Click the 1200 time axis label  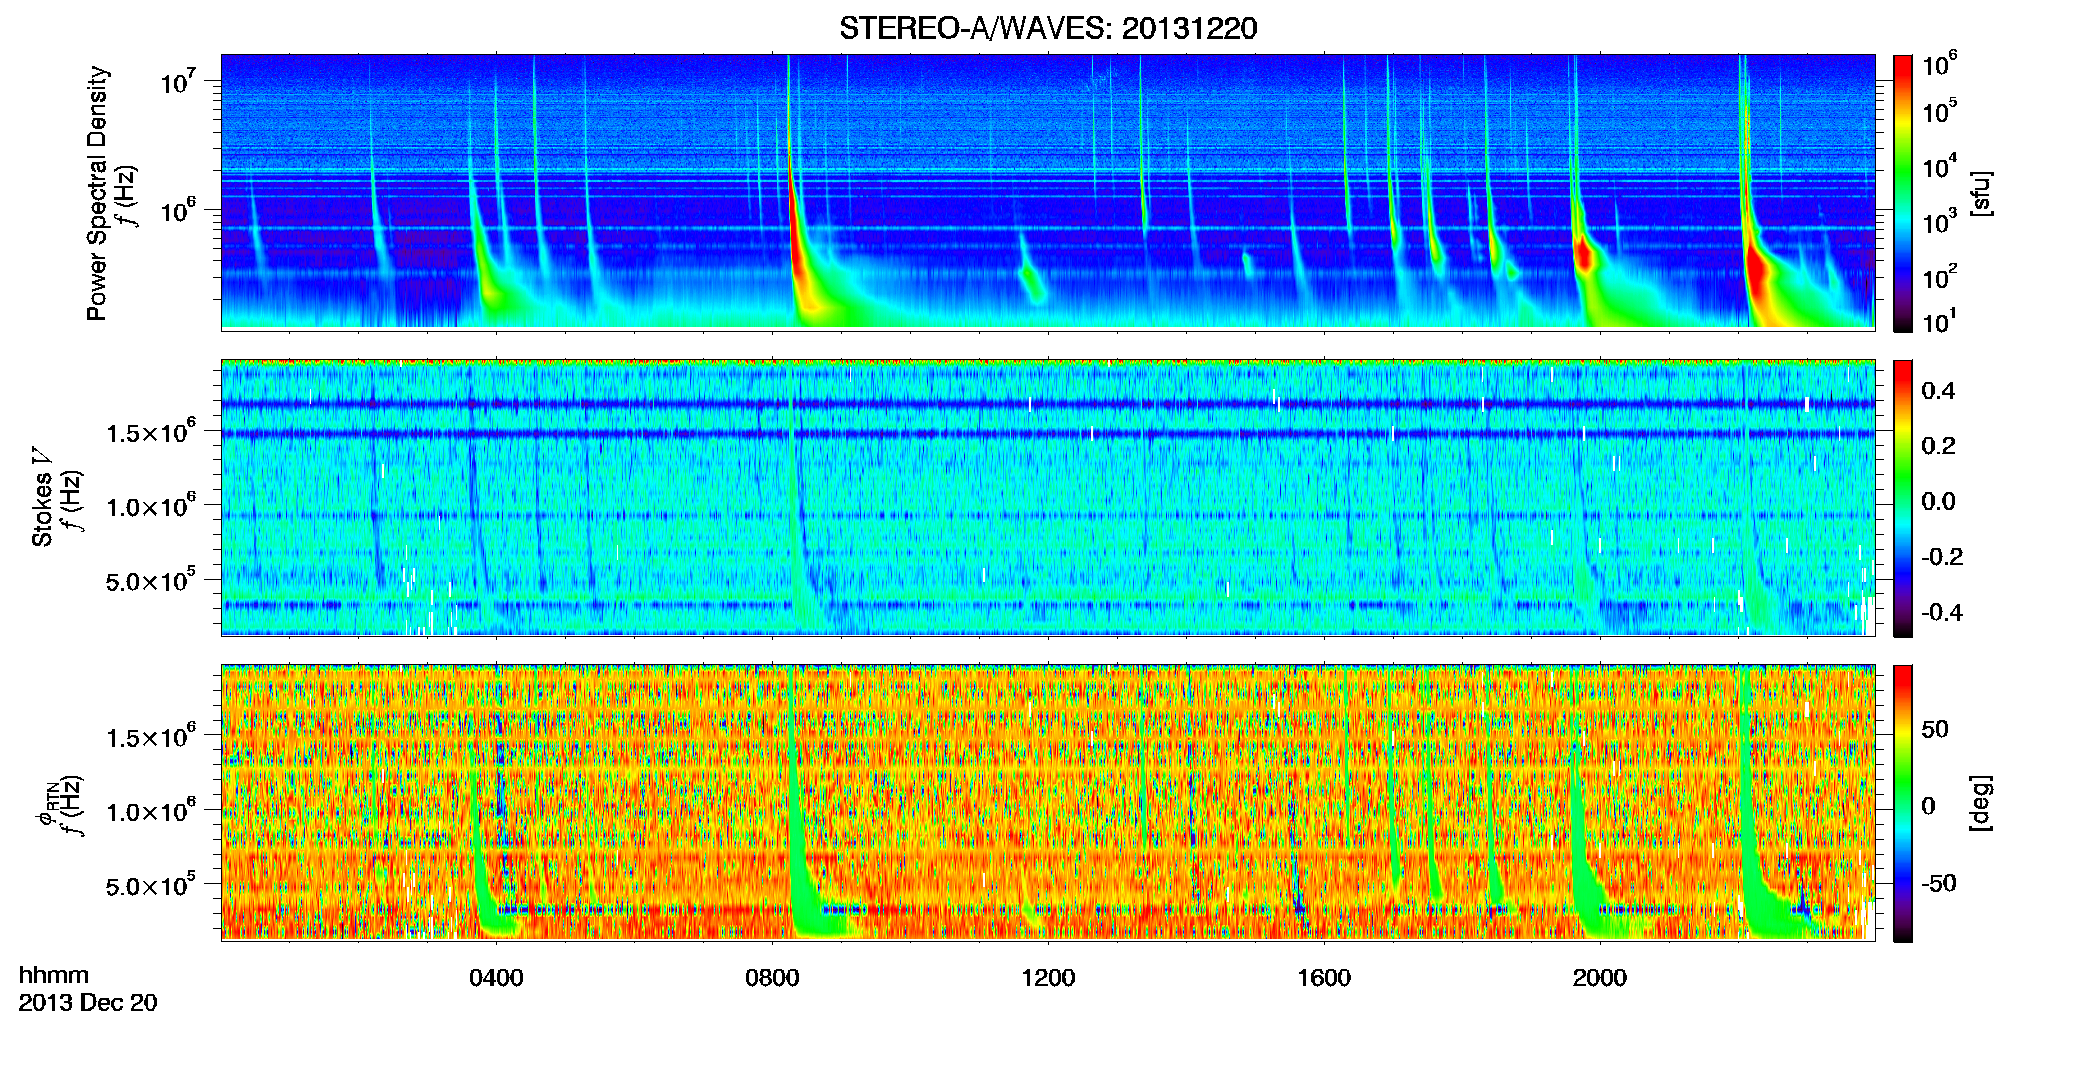point(1048,978)
